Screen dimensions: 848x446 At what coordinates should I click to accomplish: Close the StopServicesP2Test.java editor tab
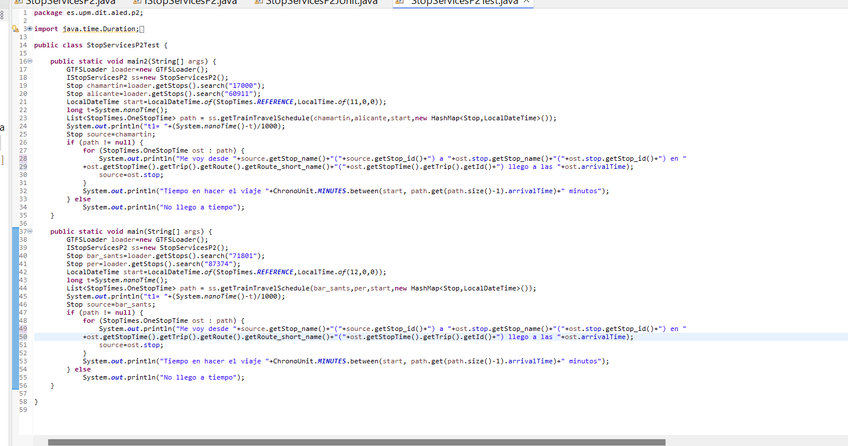pos(526,2)
